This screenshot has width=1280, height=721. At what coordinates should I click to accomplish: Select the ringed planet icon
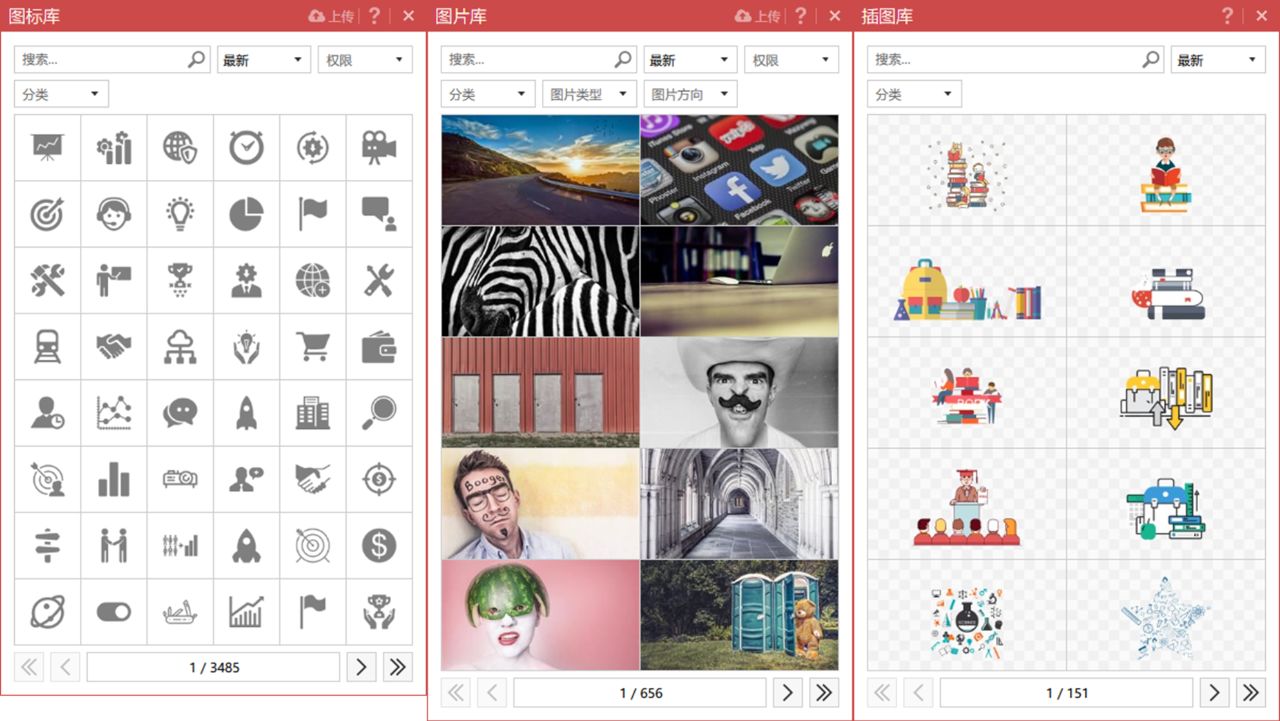(x=47, y=612)
